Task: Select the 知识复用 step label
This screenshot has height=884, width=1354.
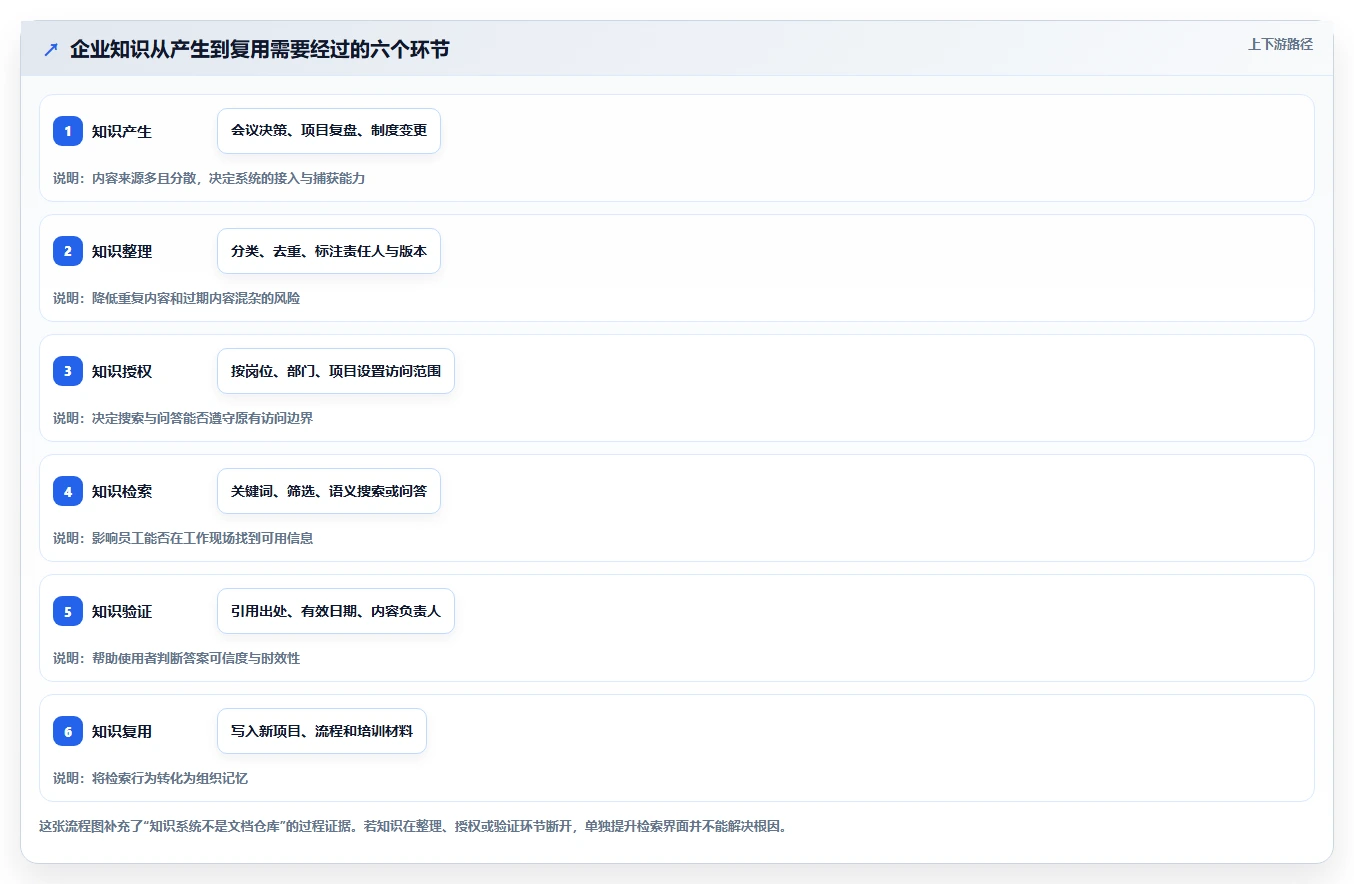Action: 122,731
